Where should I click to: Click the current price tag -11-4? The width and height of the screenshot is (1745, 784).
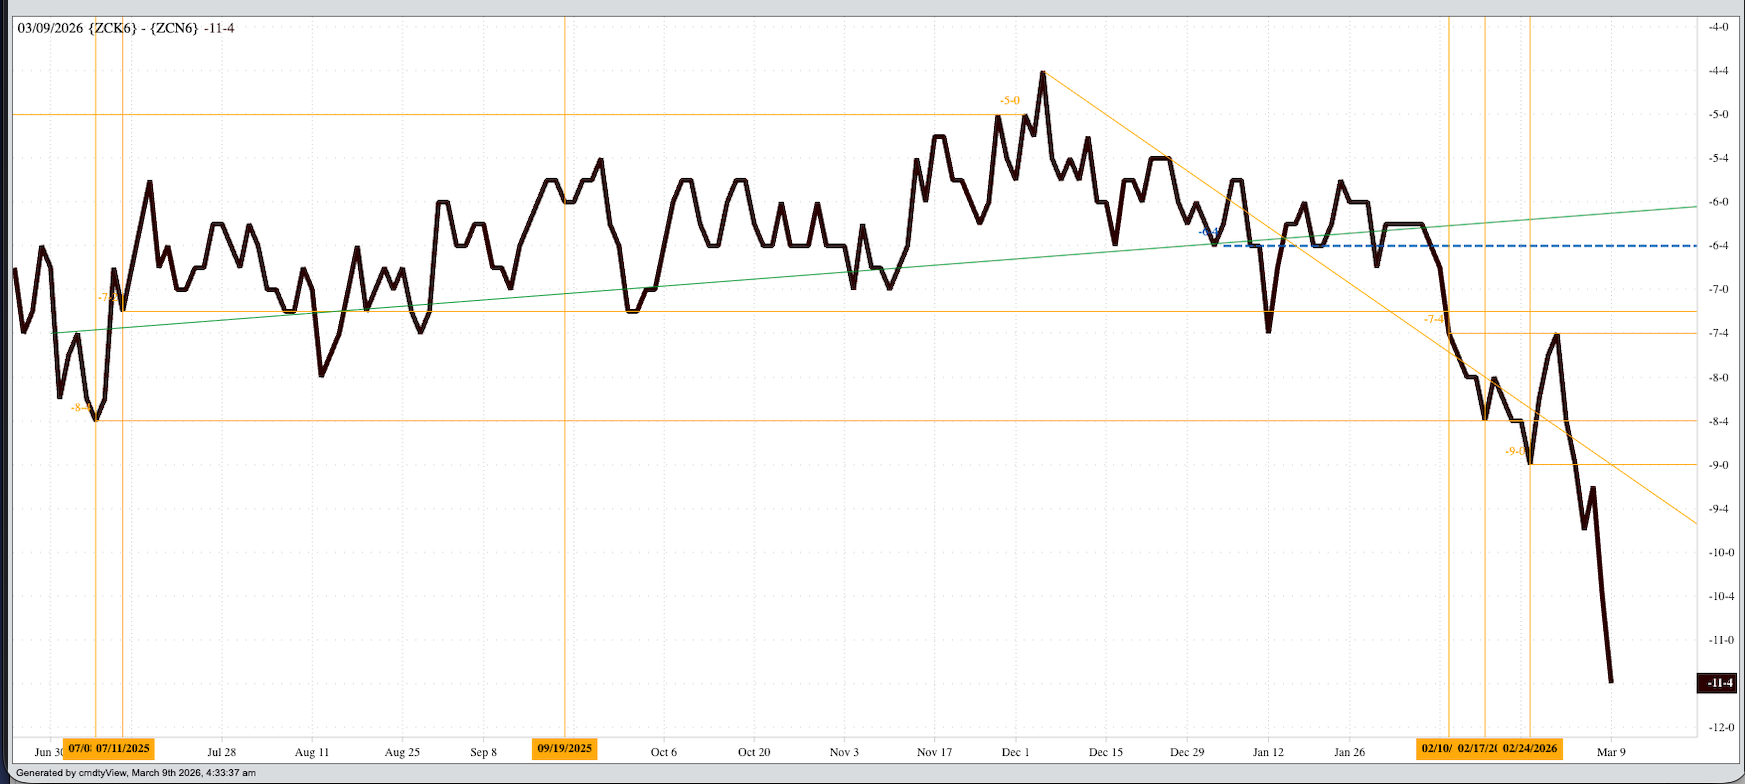(1719, 683)
